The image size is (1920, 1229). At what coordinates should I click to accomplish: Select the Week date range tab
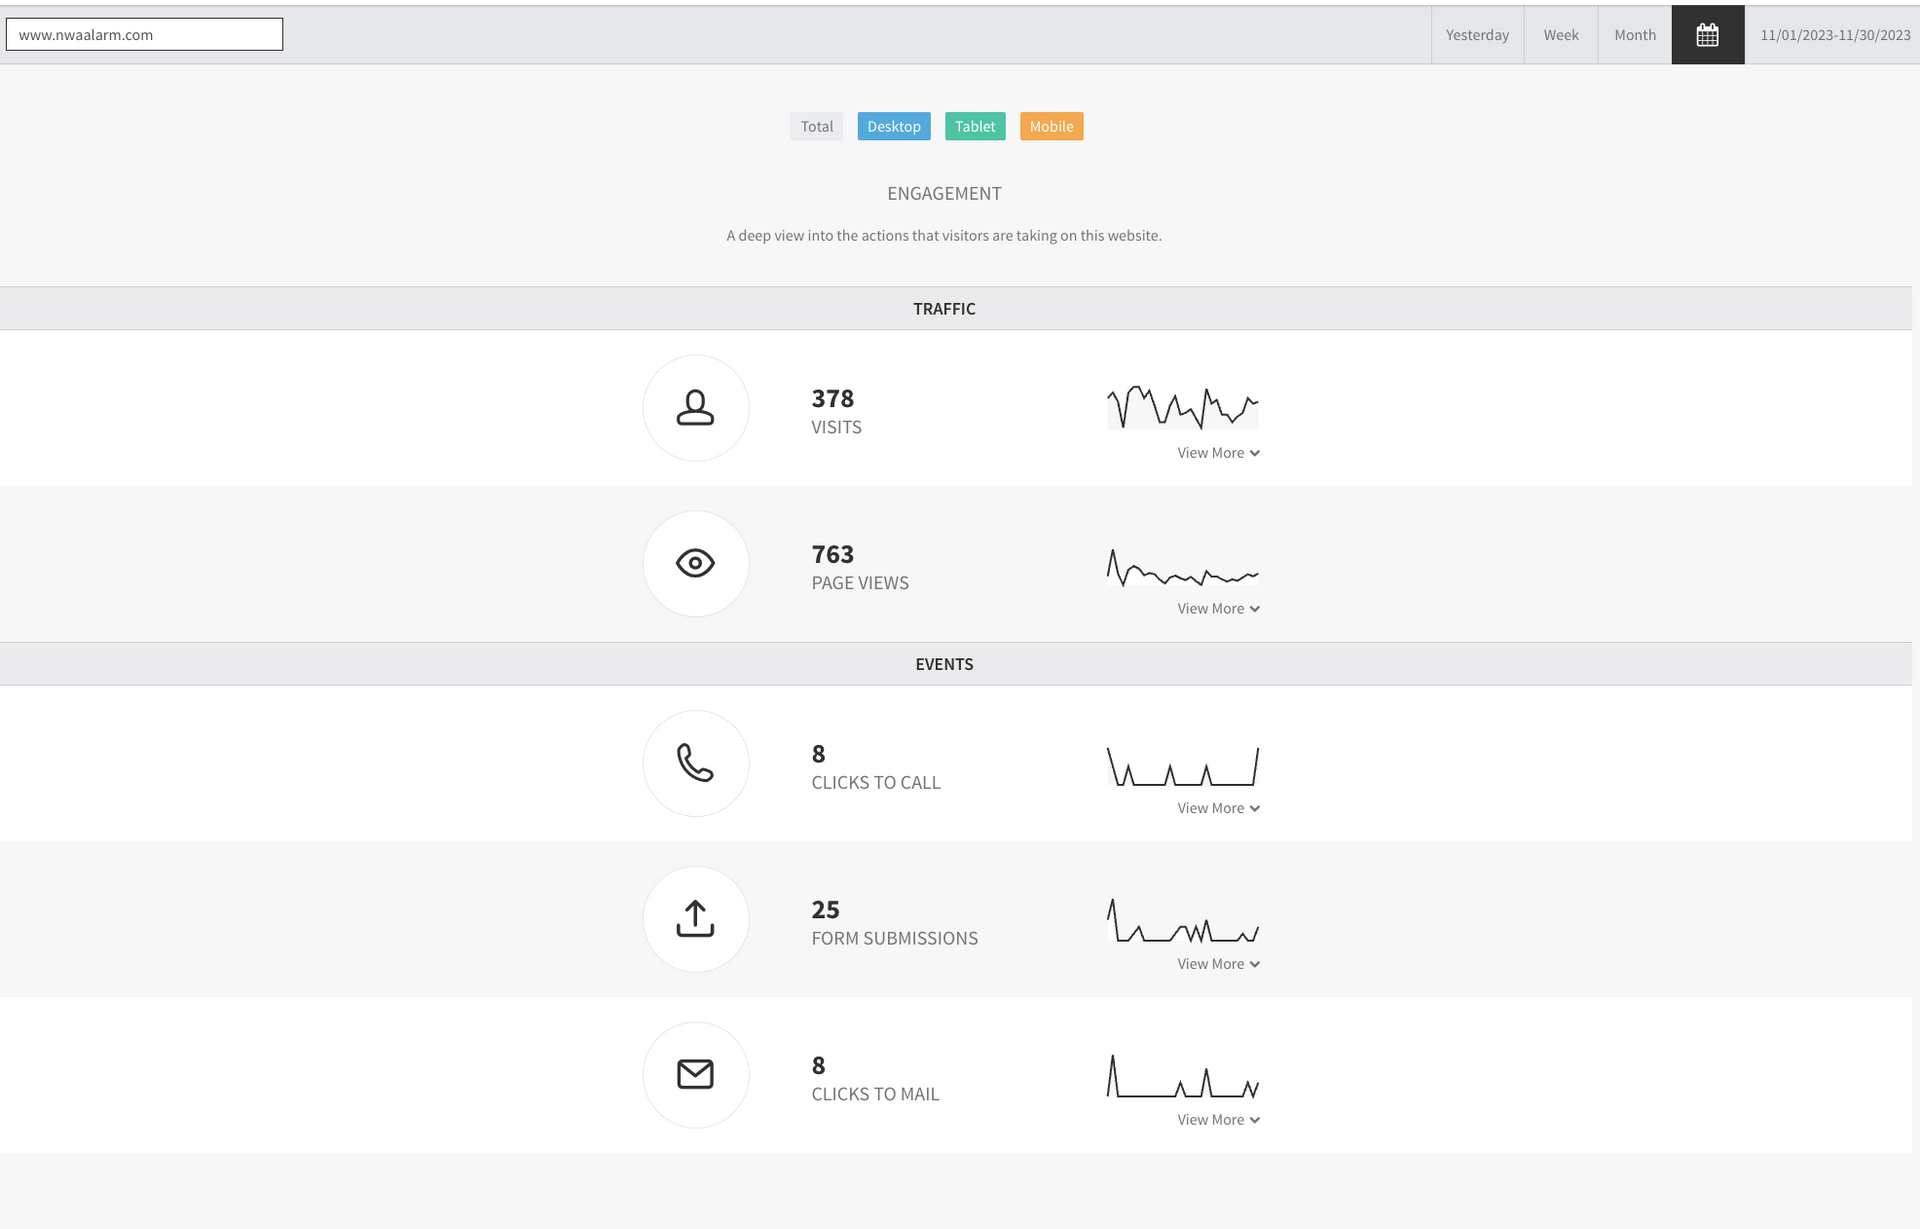tap(1560, 35)
